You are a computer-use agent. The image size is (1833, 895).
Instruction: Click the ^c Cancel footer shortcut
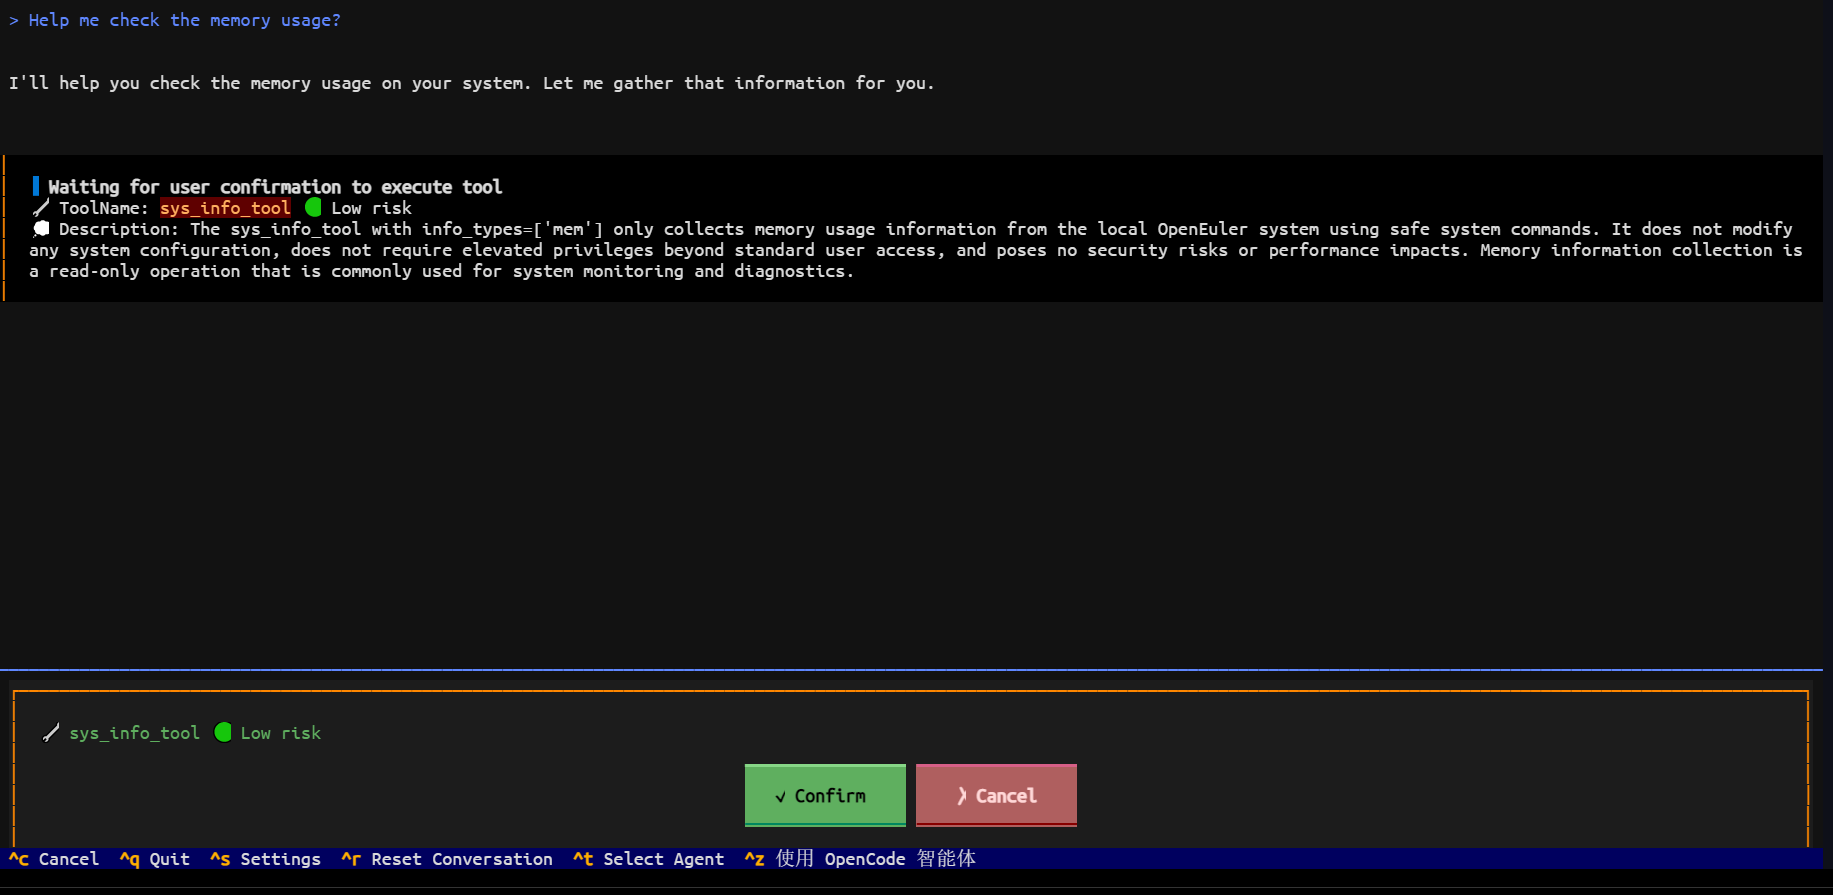point(54,859)
